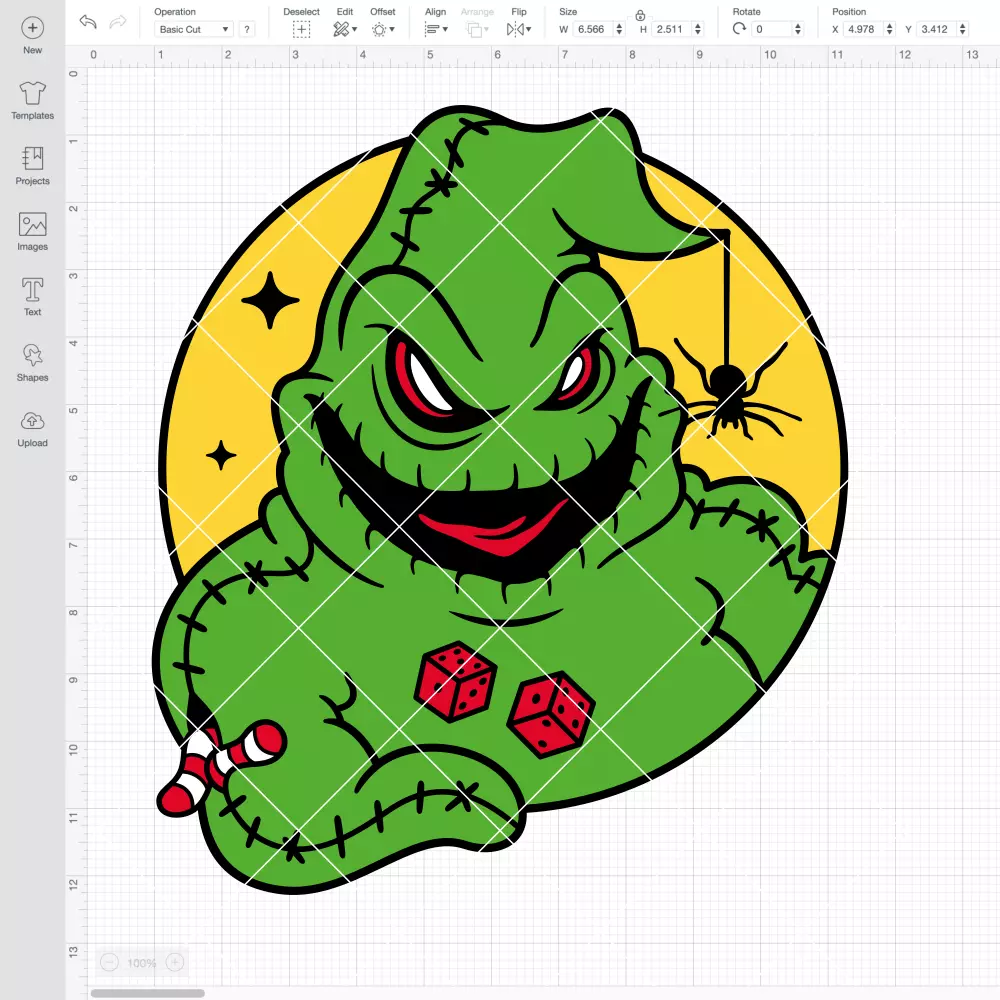Open the Offset tool dropdown
The height and width of the screenshot is (1000, 1000).
(383, 29)
